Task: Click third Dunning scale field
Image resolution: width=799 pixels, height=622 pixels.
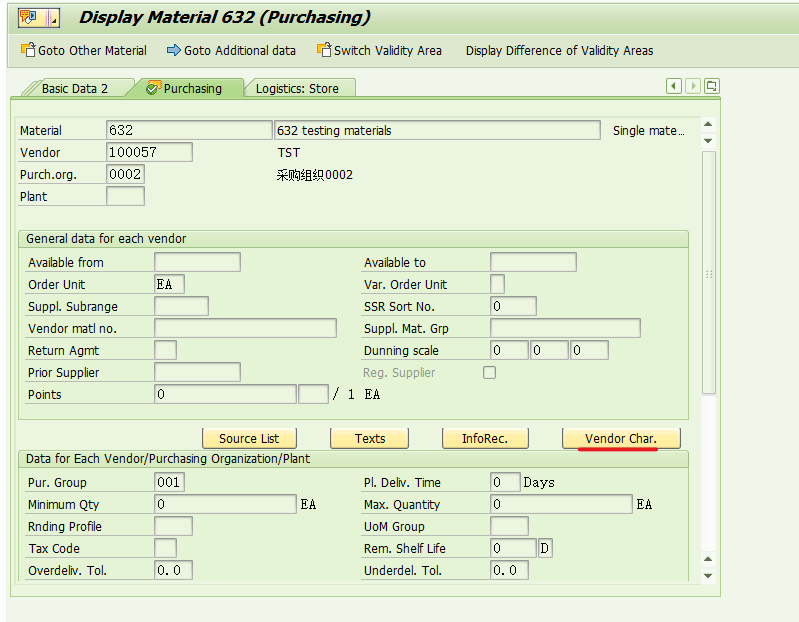Action: [590, 350]
